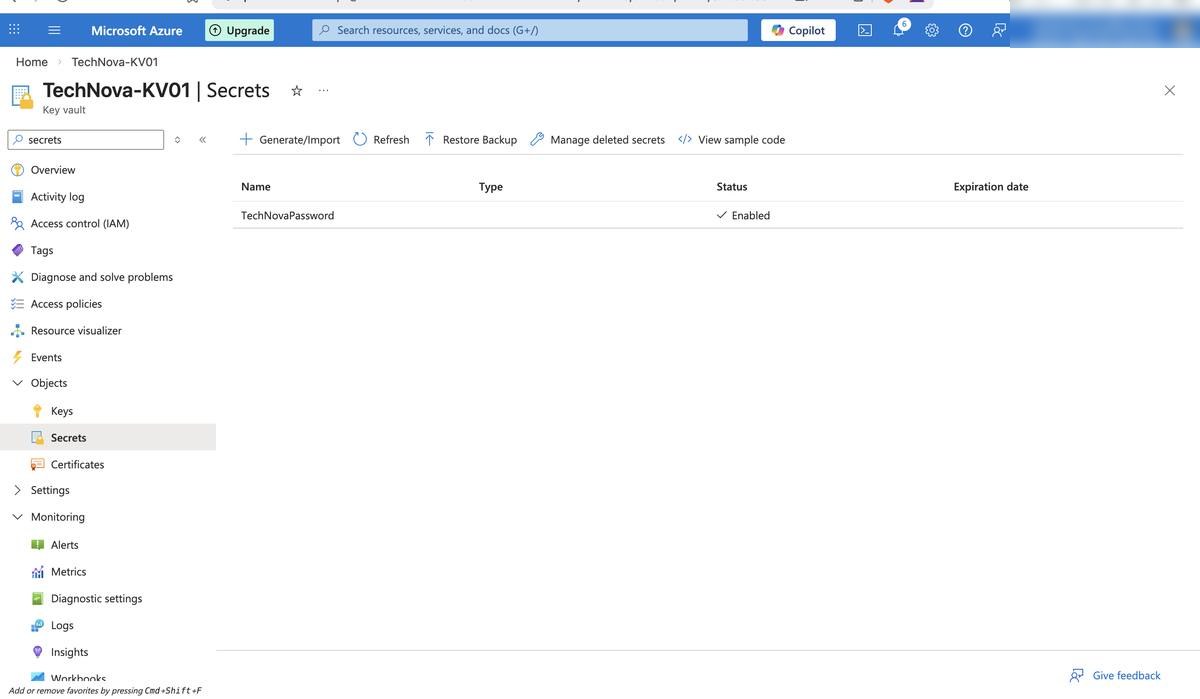Open Cloud Shell from the top bar

pyautogui.click(x=865, y=30)
